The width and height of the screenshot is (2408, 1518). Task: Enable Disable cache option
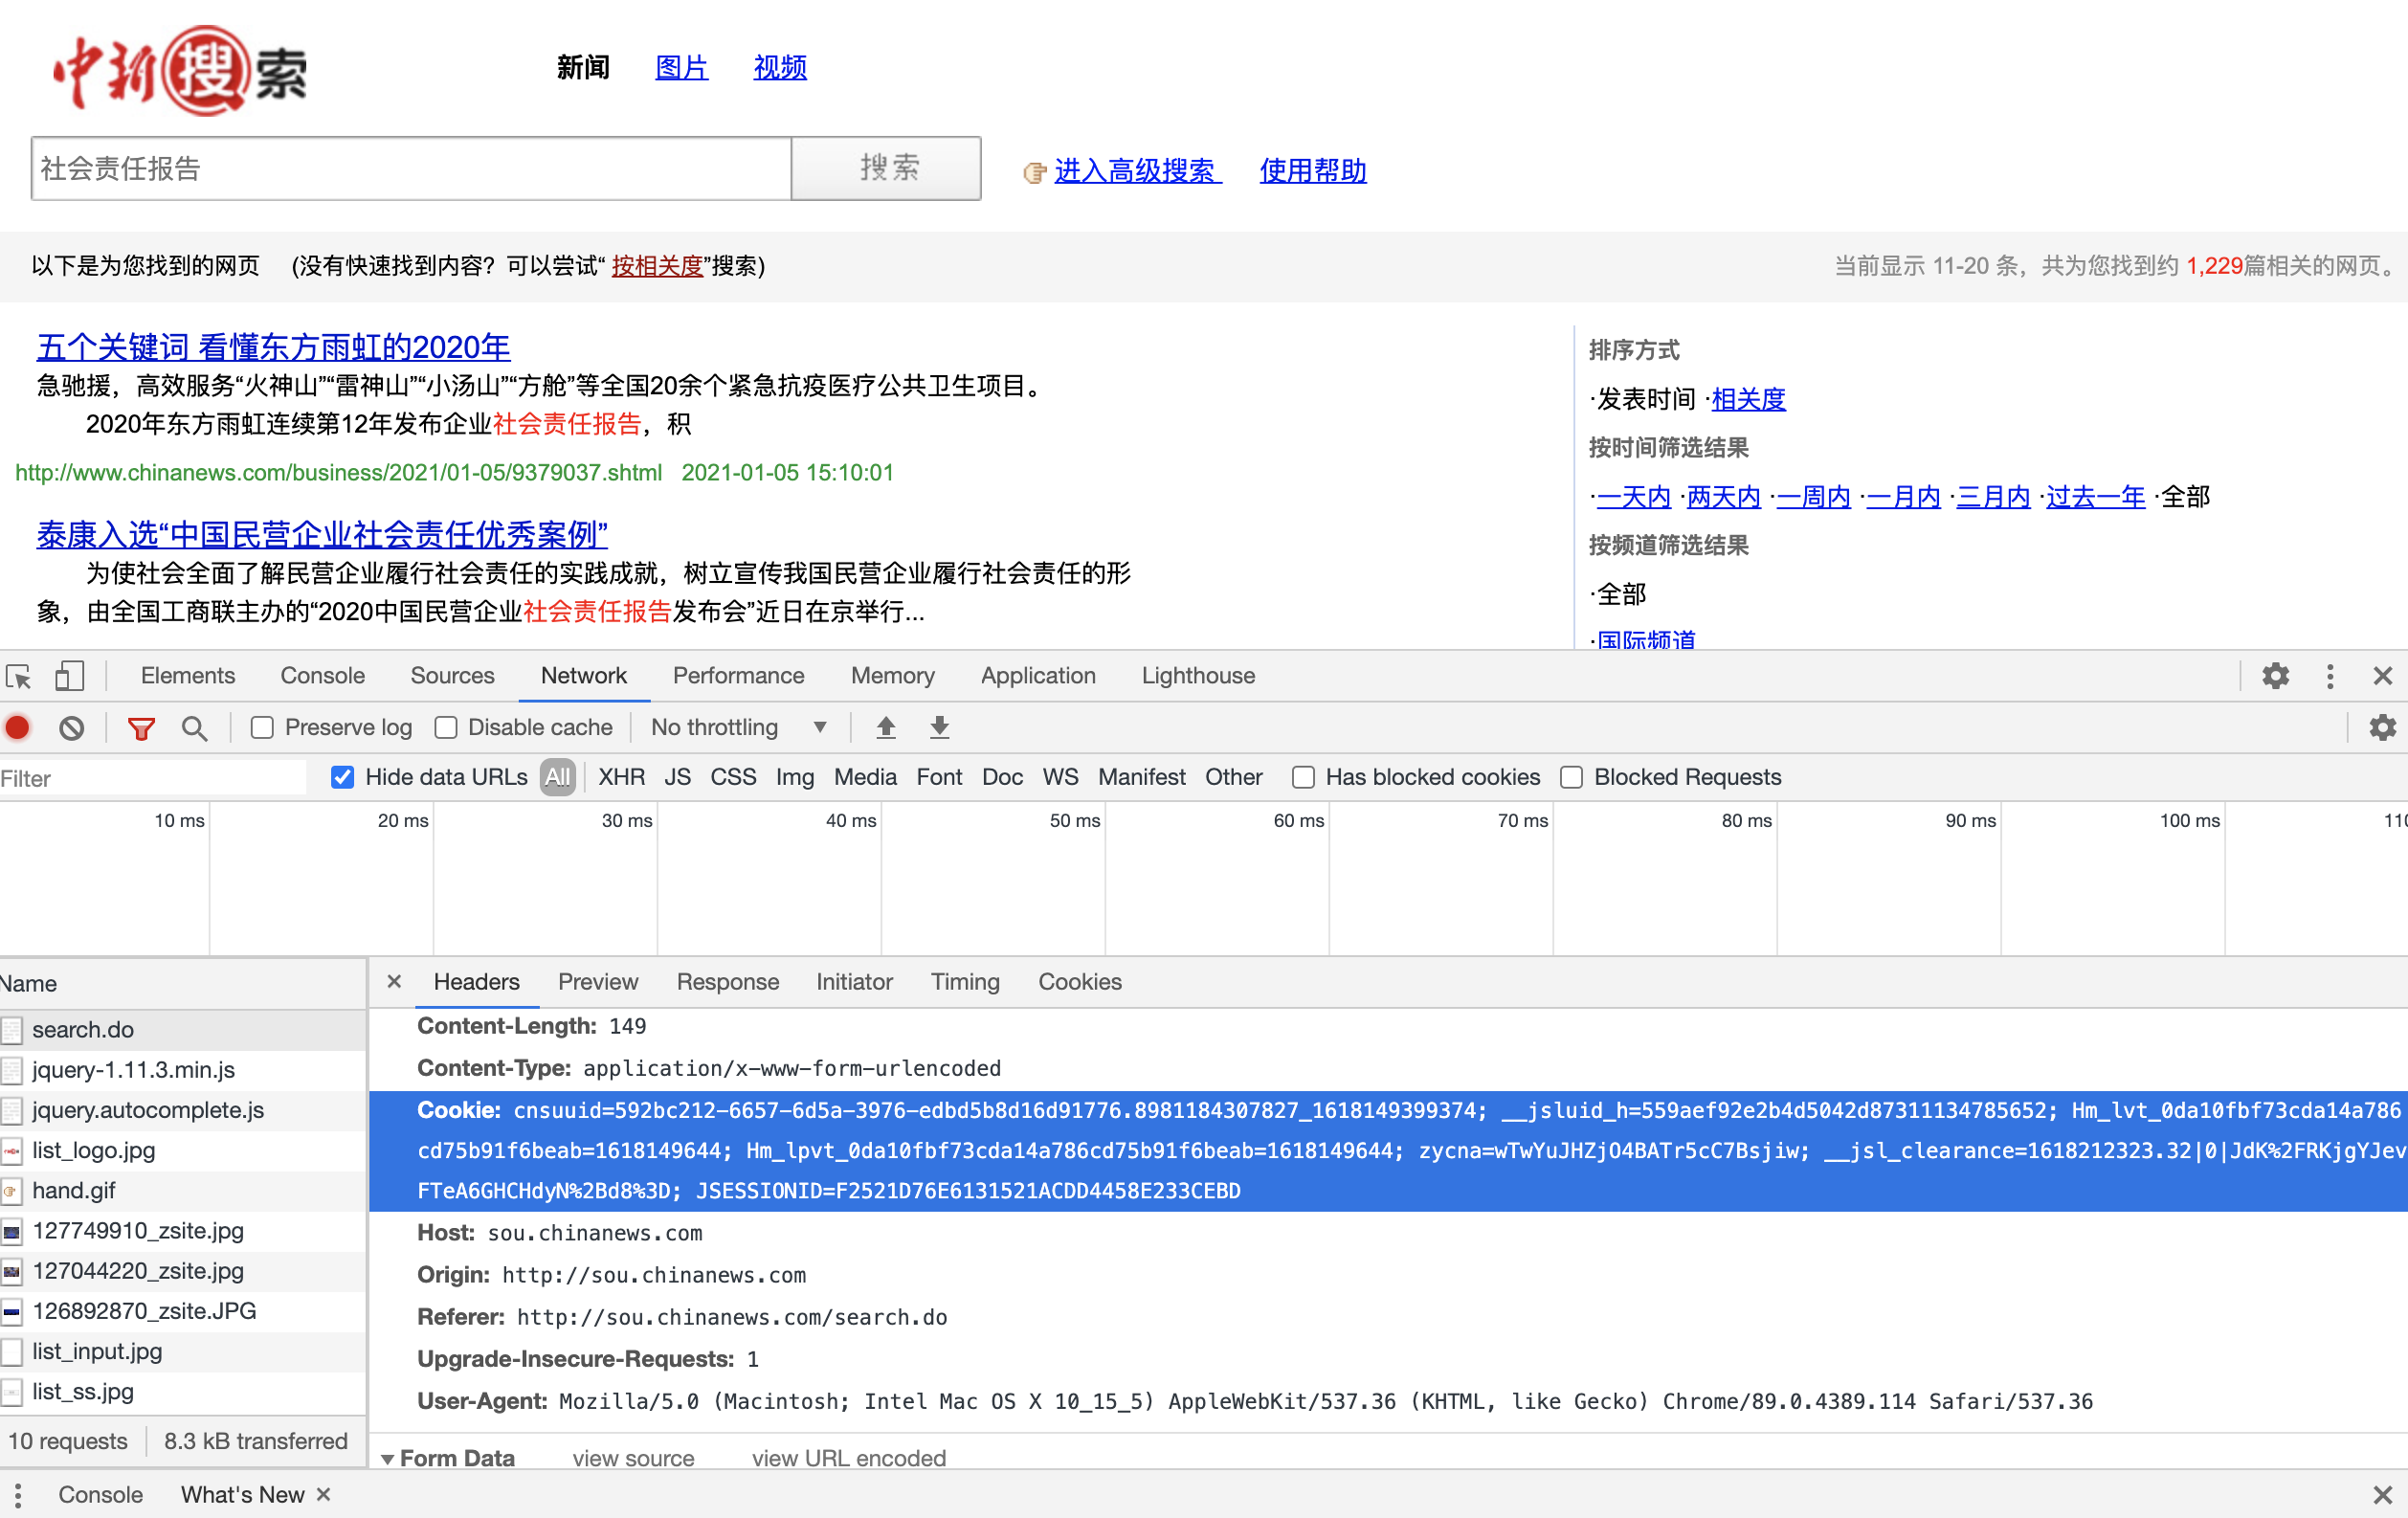click(x=445, y=728)
